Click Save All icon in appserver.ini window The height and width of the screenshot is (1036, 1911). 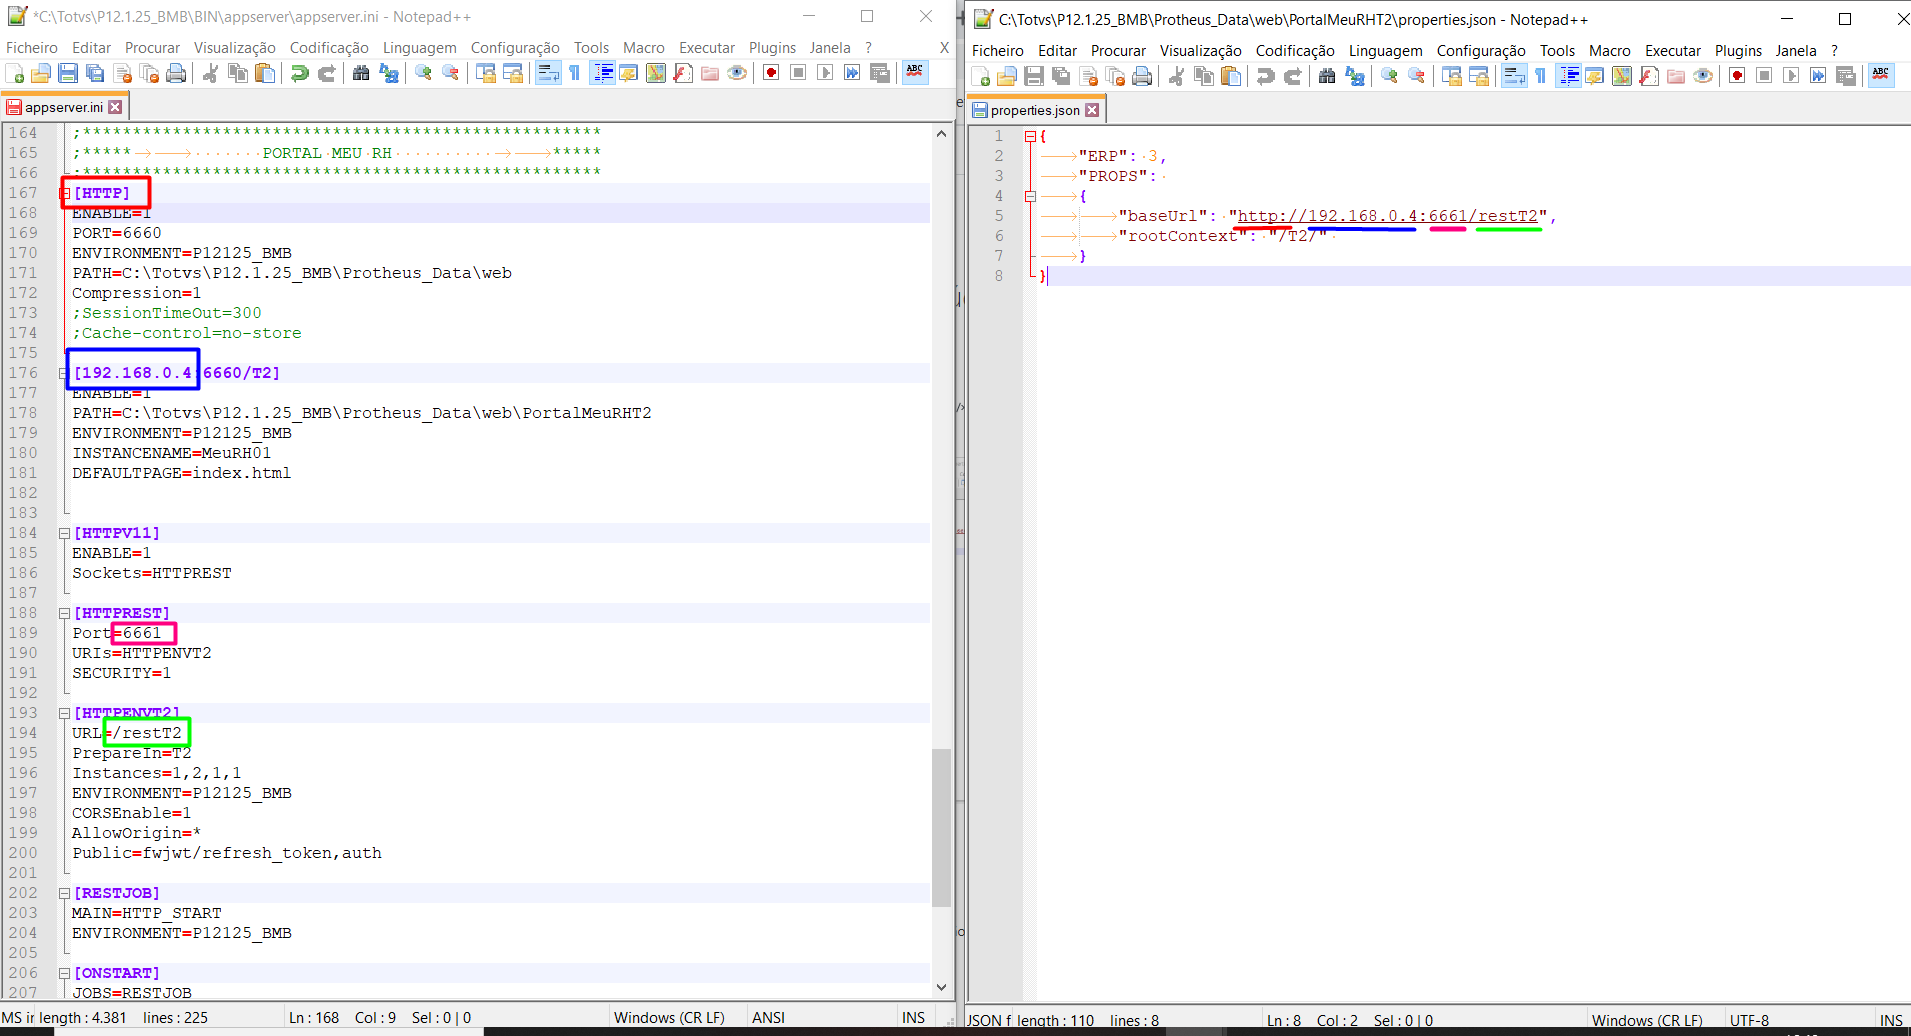(x=95, y=73)
